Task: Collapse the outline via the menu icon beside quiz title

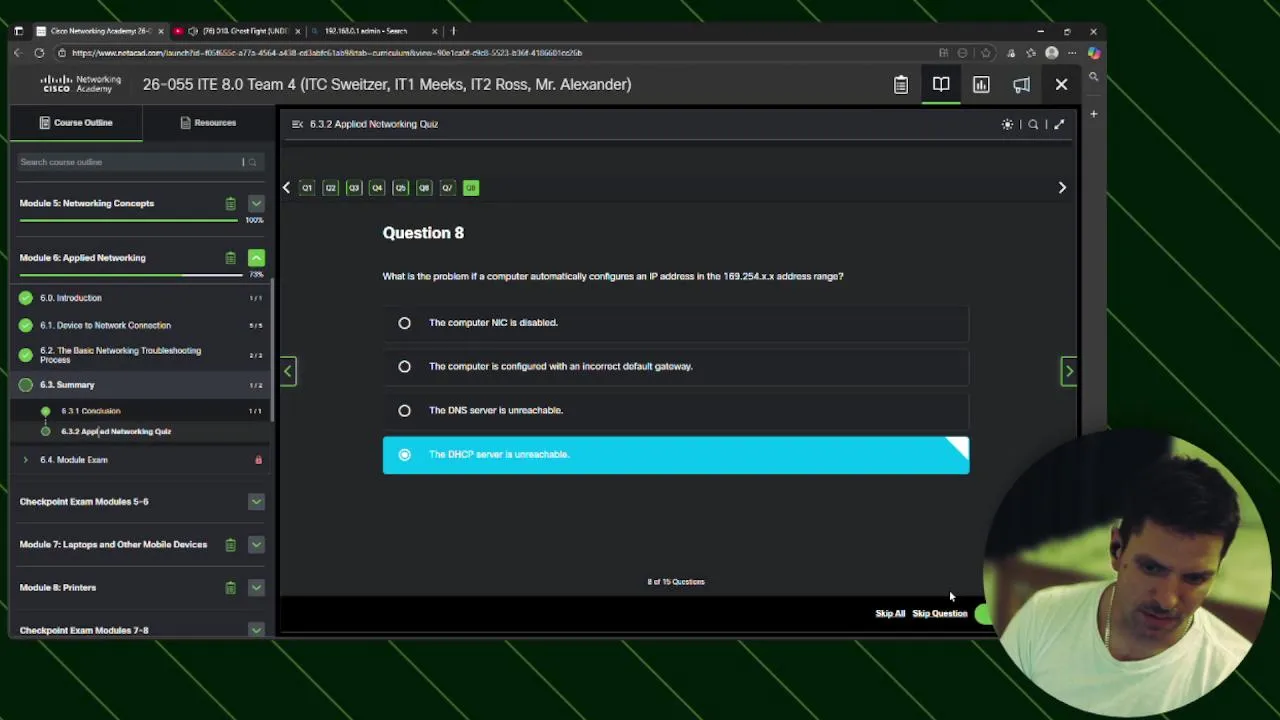Action: (297, 124)
